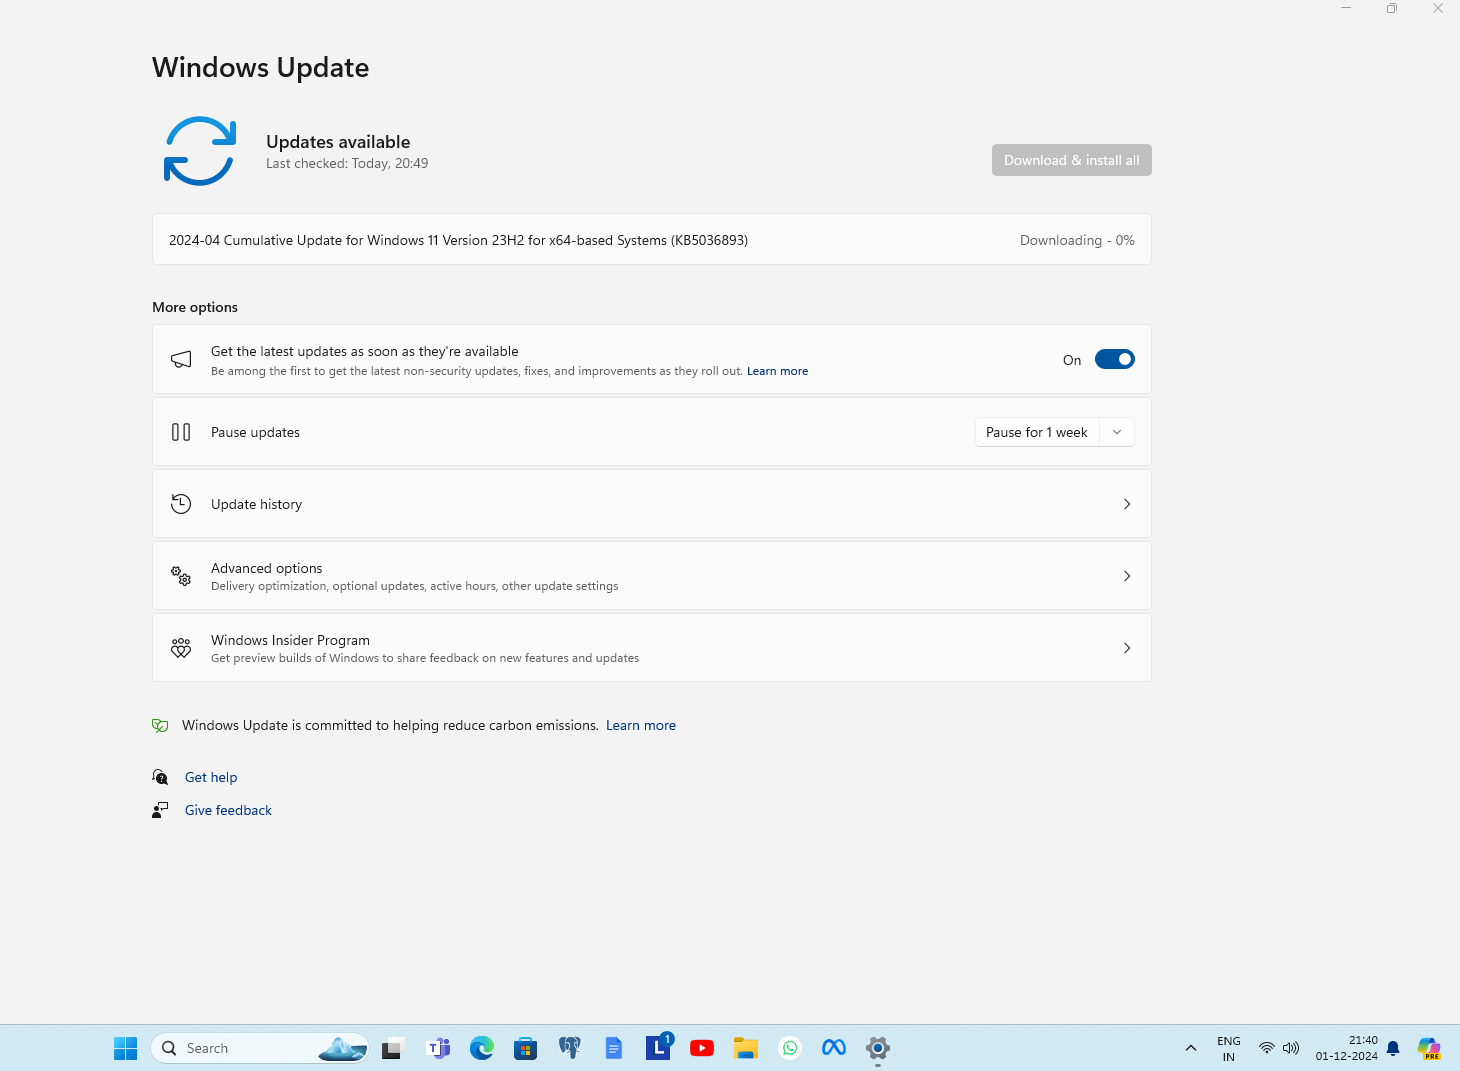1460x1071 pixels.
Task: Click the pause updates icon
Action: pos(181,432)
